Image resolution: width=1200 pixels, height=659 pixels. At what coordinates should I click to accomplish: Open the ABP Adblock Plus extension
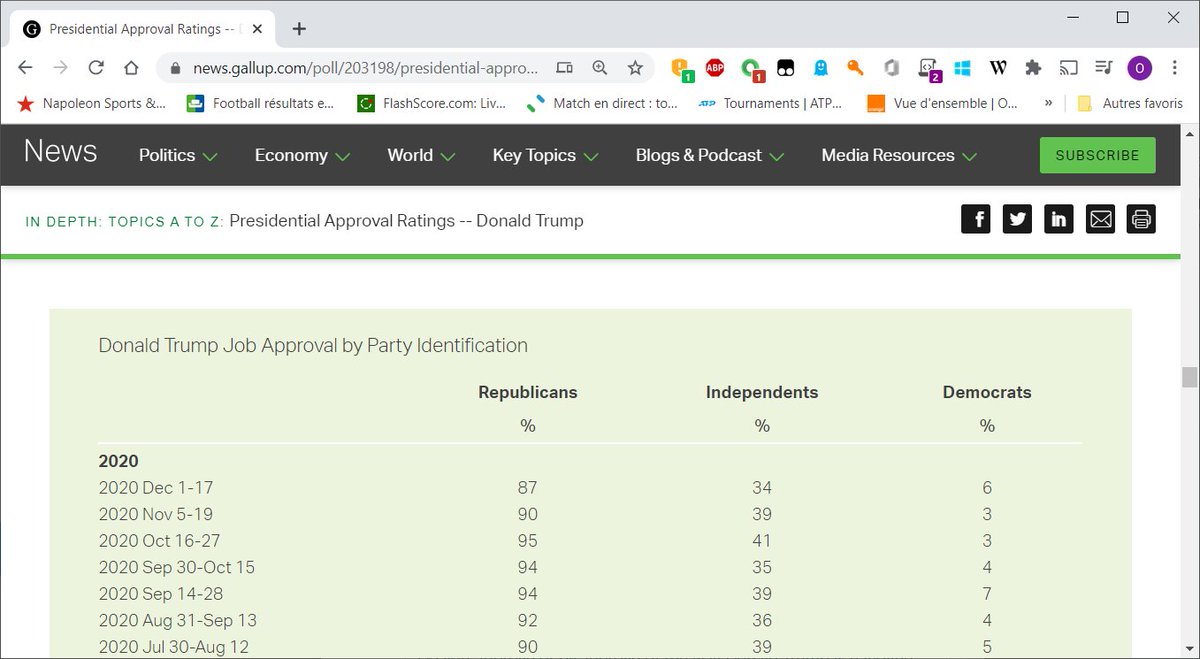pos(715,68)
